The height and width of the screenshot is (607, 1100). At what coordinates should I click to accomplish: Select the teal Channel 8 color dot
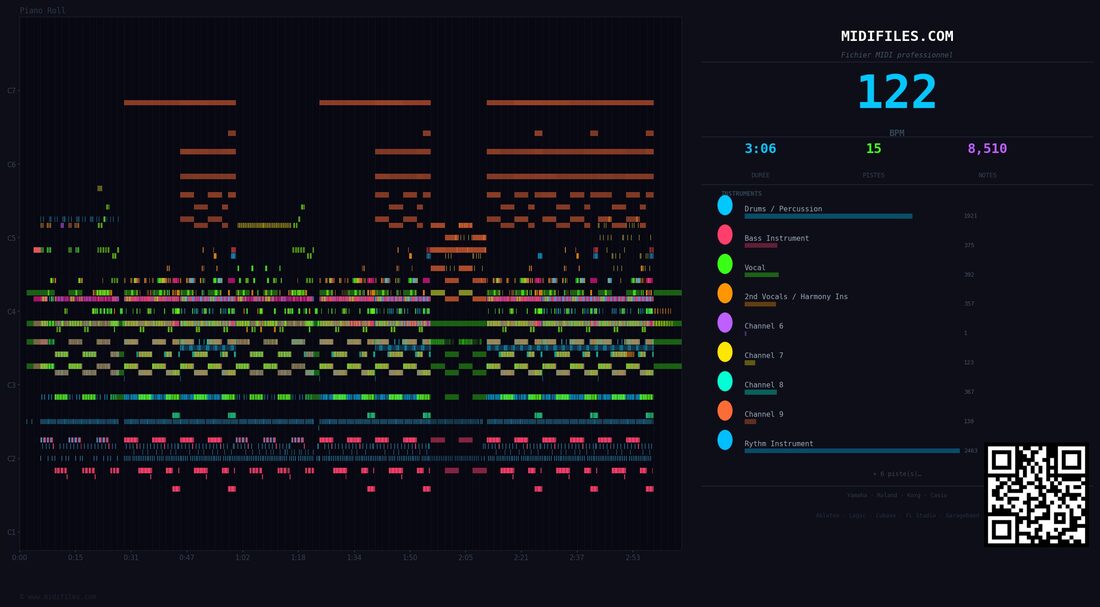(725, 381)
